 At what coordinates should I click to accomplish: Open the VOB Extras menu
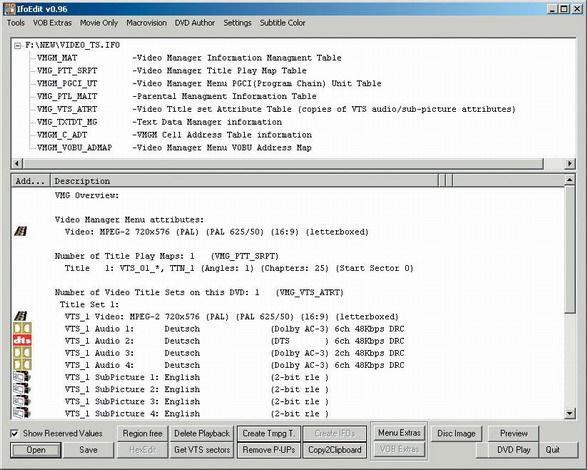pos(52,23)
